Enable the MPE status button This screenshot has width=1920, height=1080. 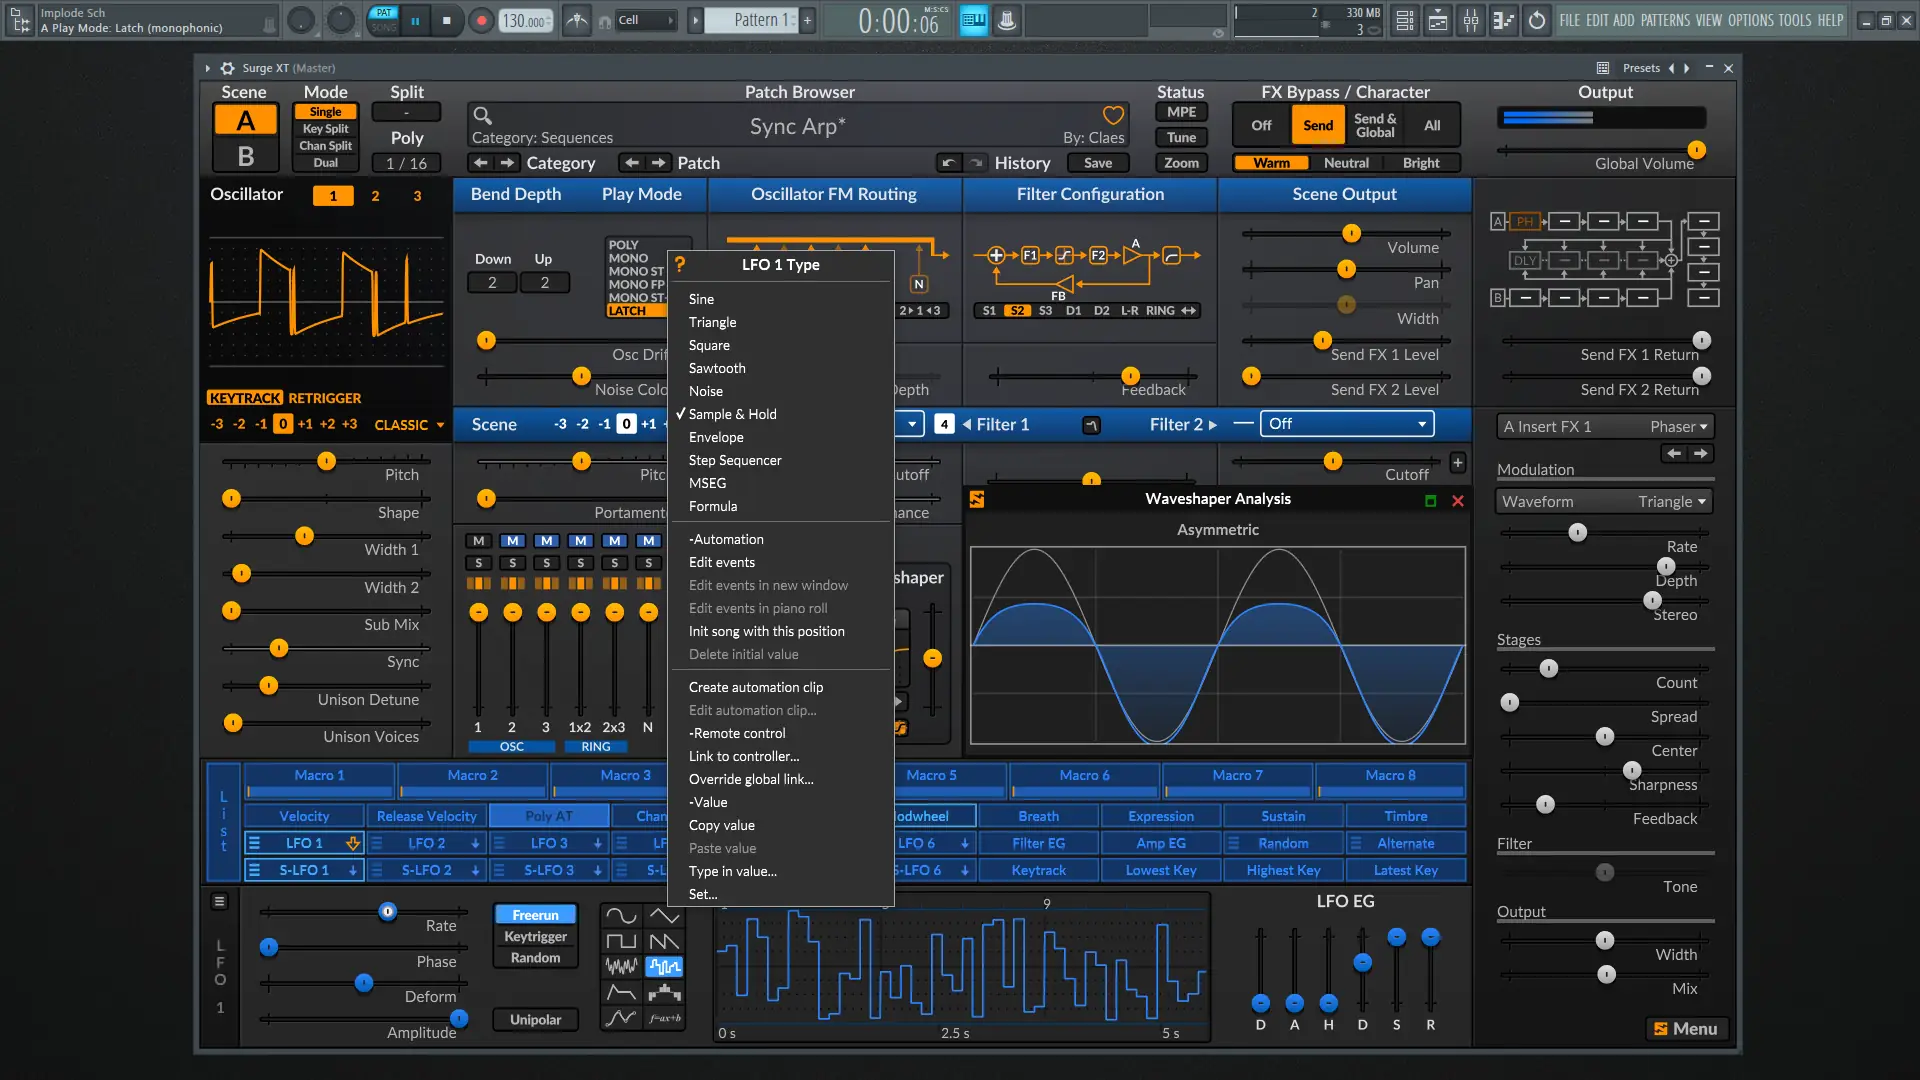1181,113
